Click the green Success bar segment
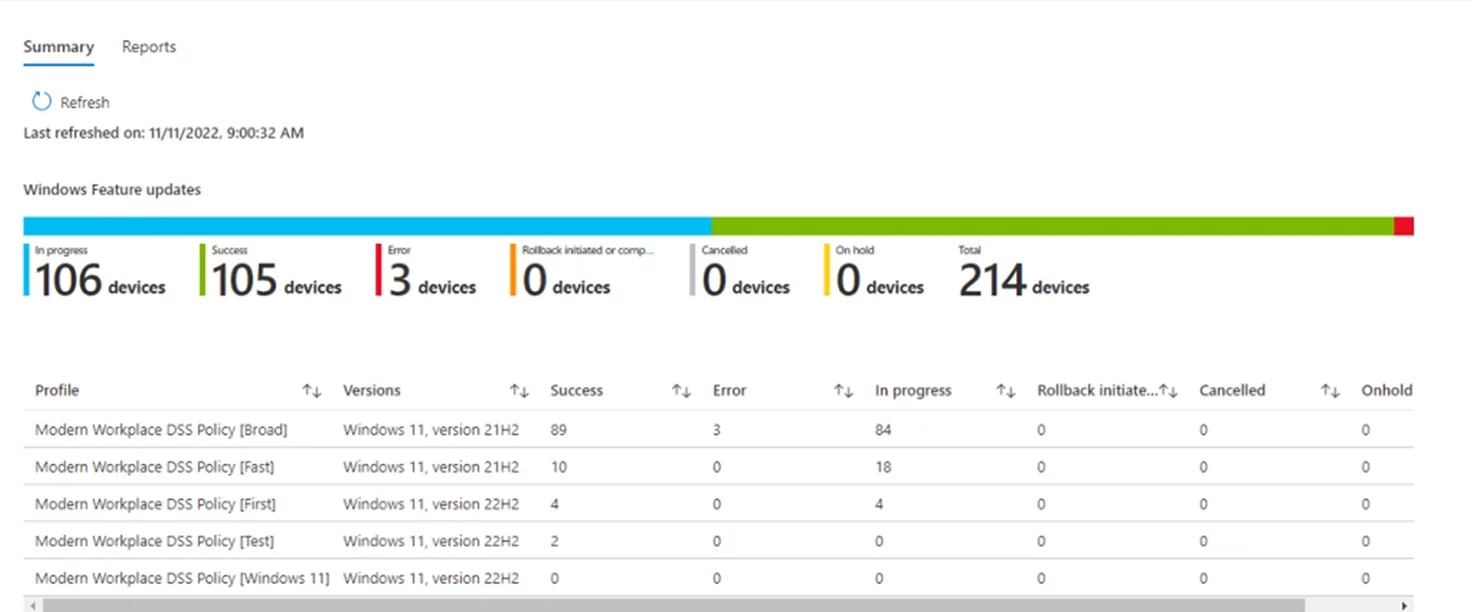1472x612 pixels. coord(1052,226)
